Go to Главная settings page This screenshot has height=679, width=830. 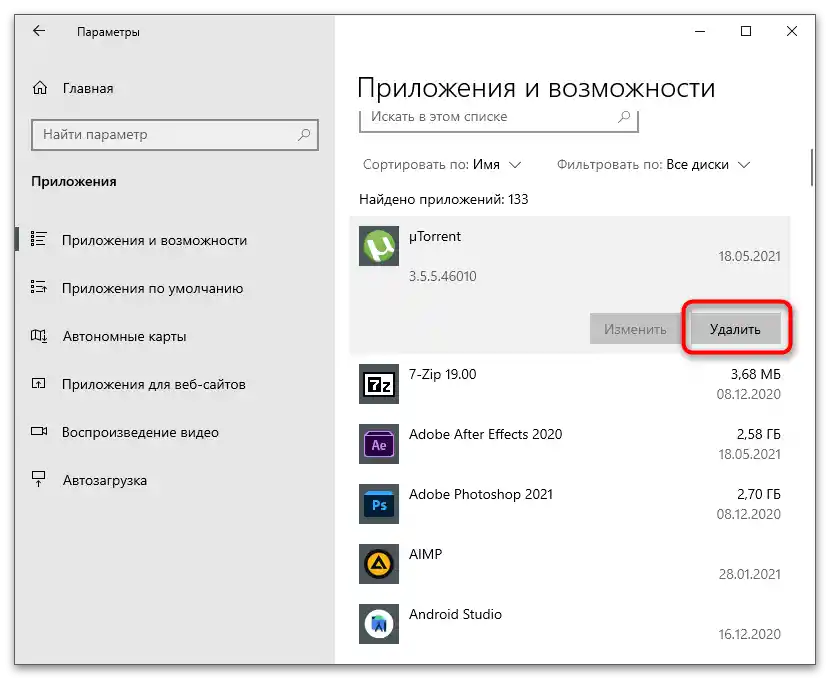point(88,88)
